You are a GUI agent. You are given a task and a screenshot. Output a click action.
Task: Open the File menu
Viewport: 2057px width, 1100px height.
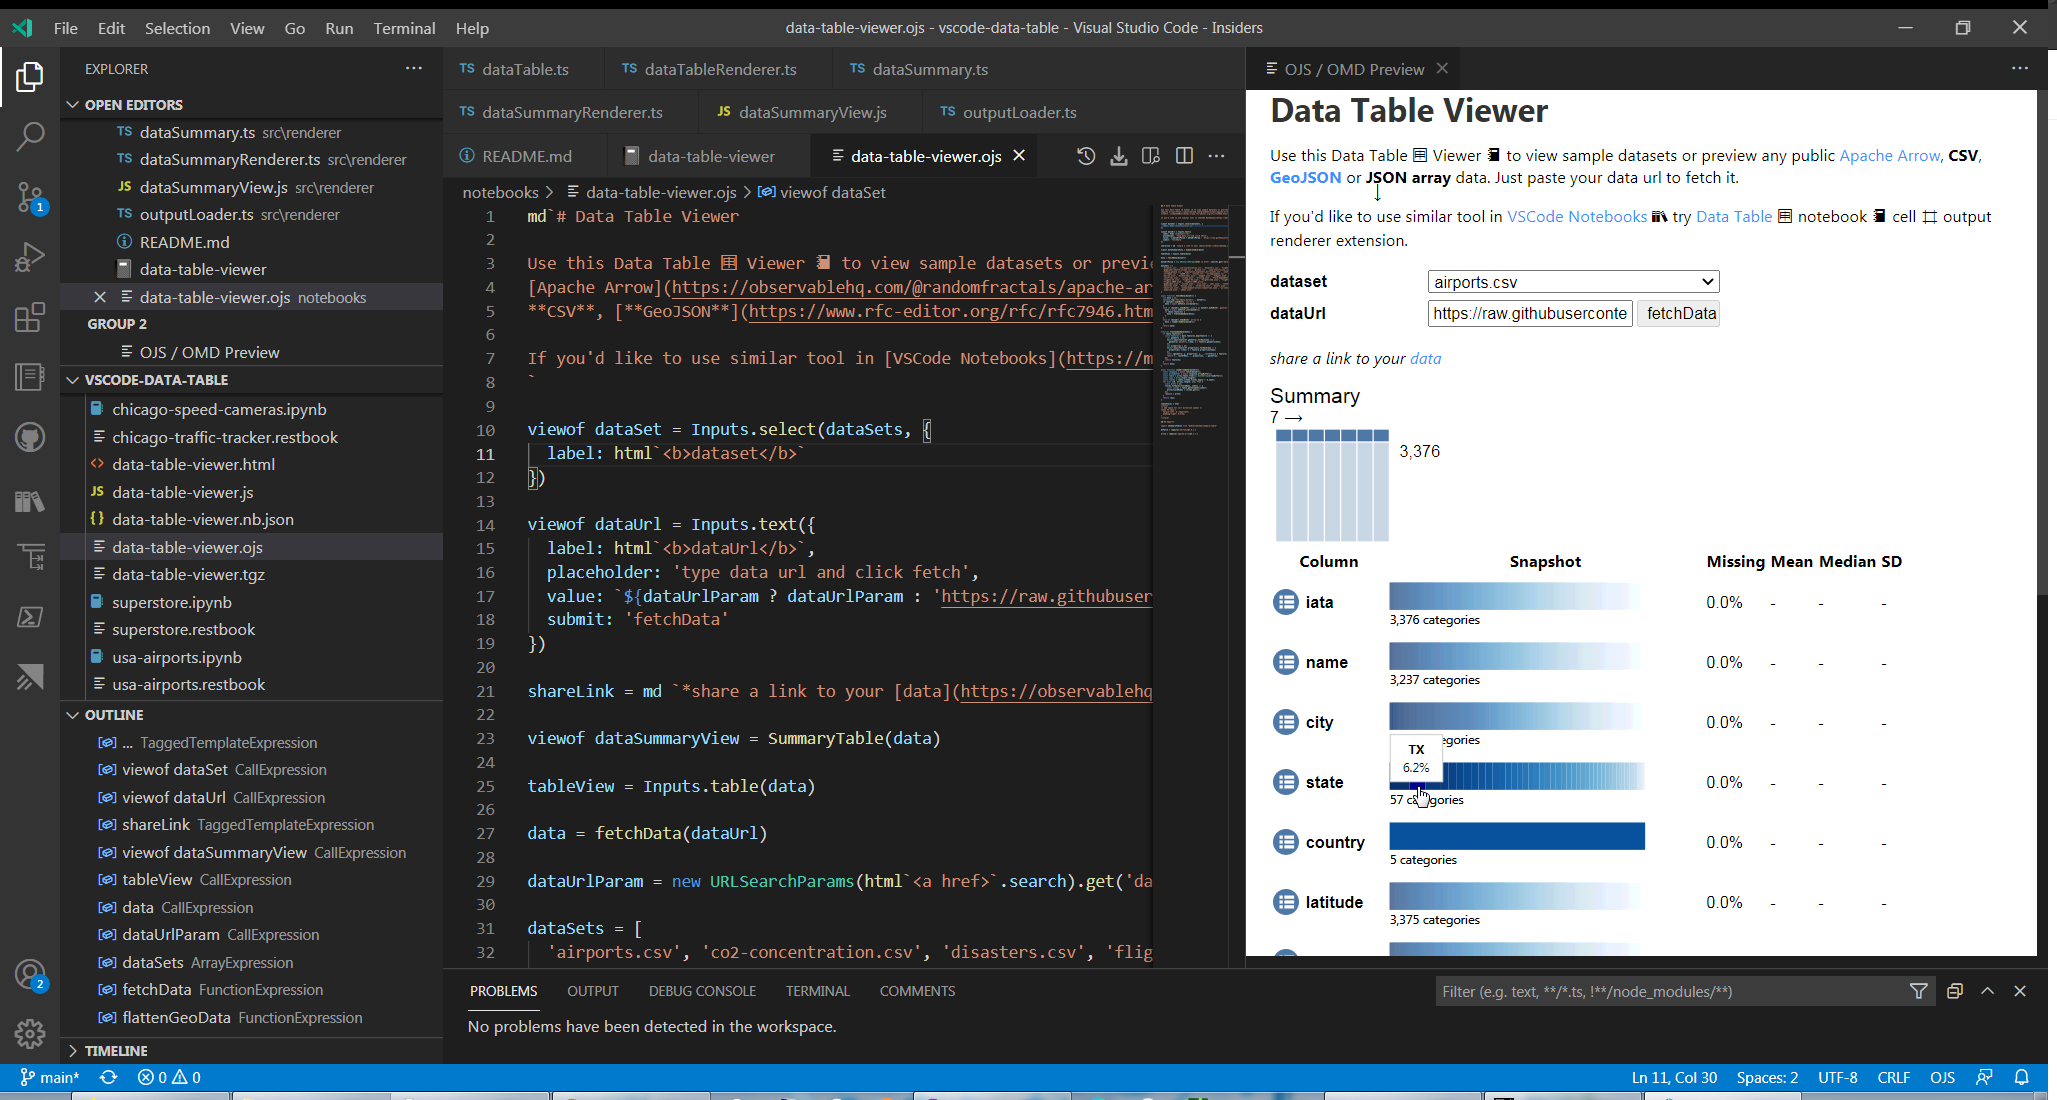(65, 28)
